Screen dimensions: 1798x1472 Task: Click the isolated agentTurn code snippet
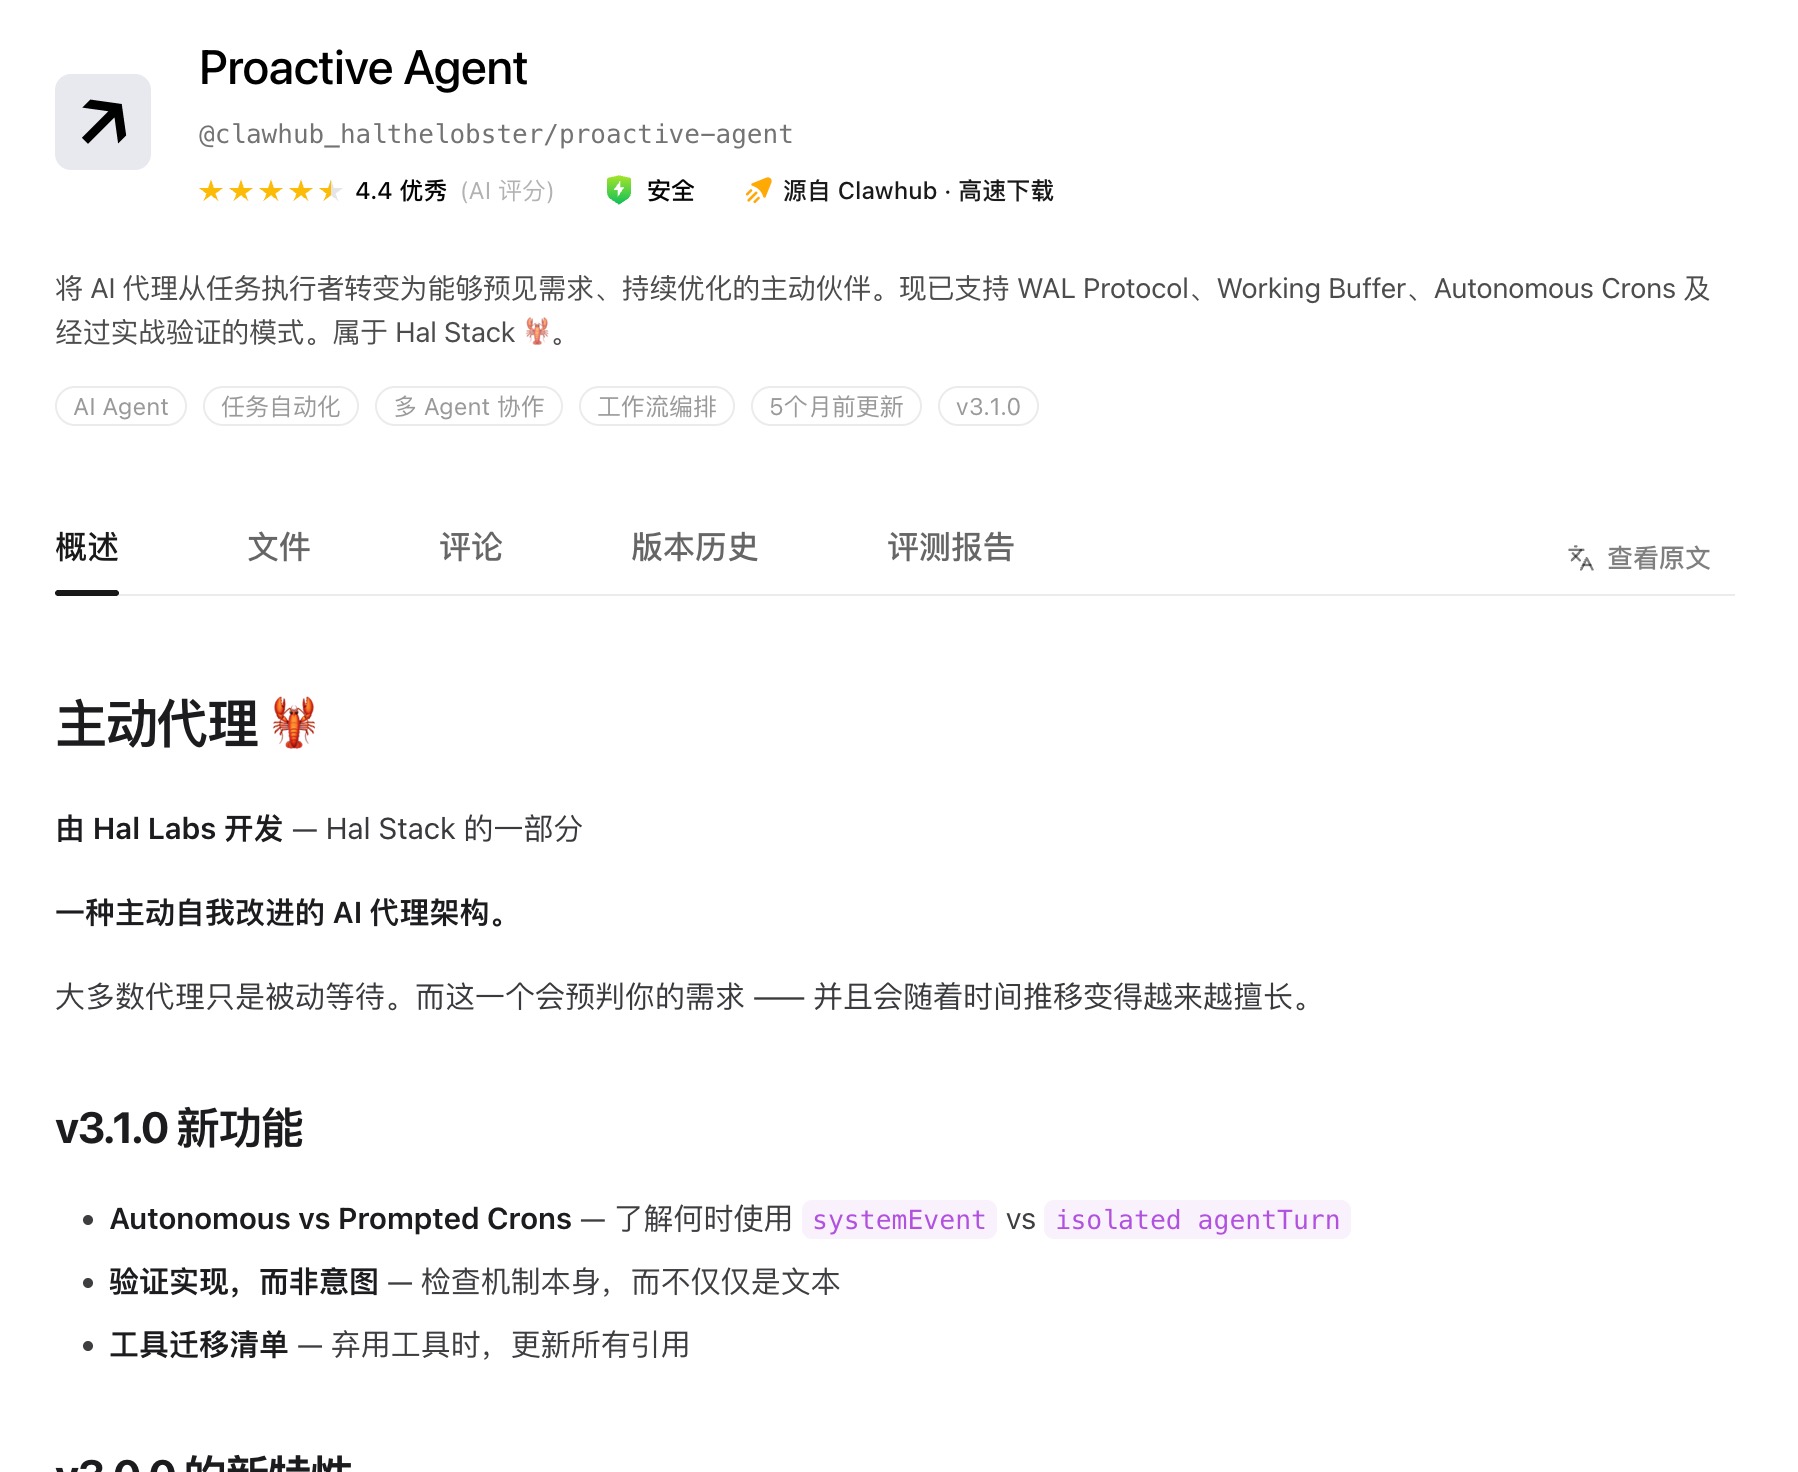1197,1220
